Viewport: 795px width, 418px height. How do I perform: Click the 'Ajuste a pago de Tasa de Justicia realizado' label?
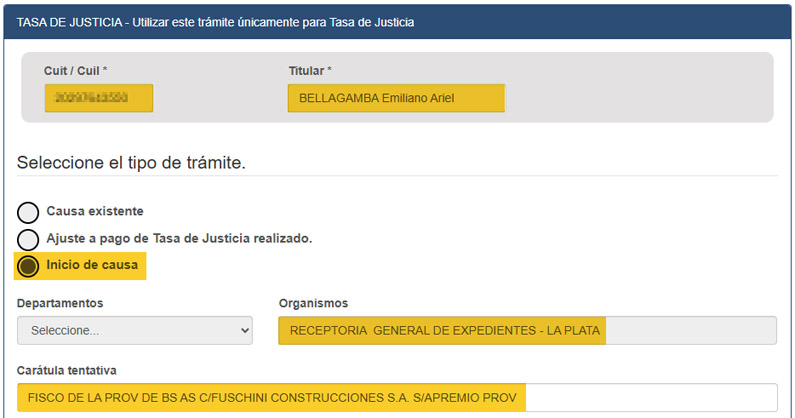click(180, 238)
